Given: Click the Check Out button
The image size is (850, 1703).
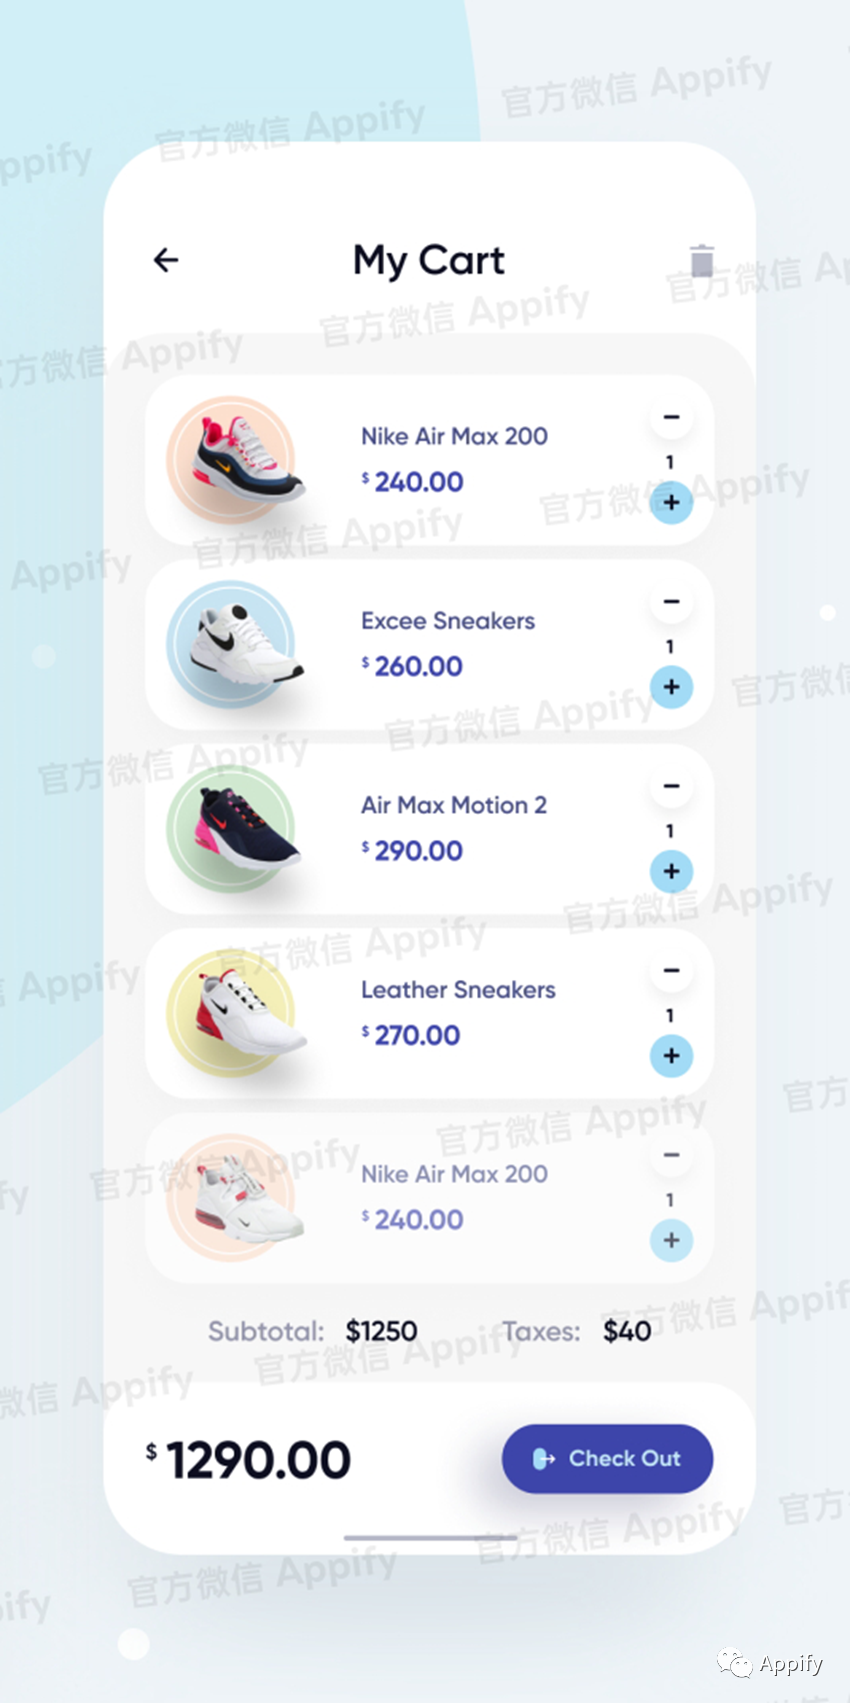Looking at the screenshot, I should point(607,1459).
